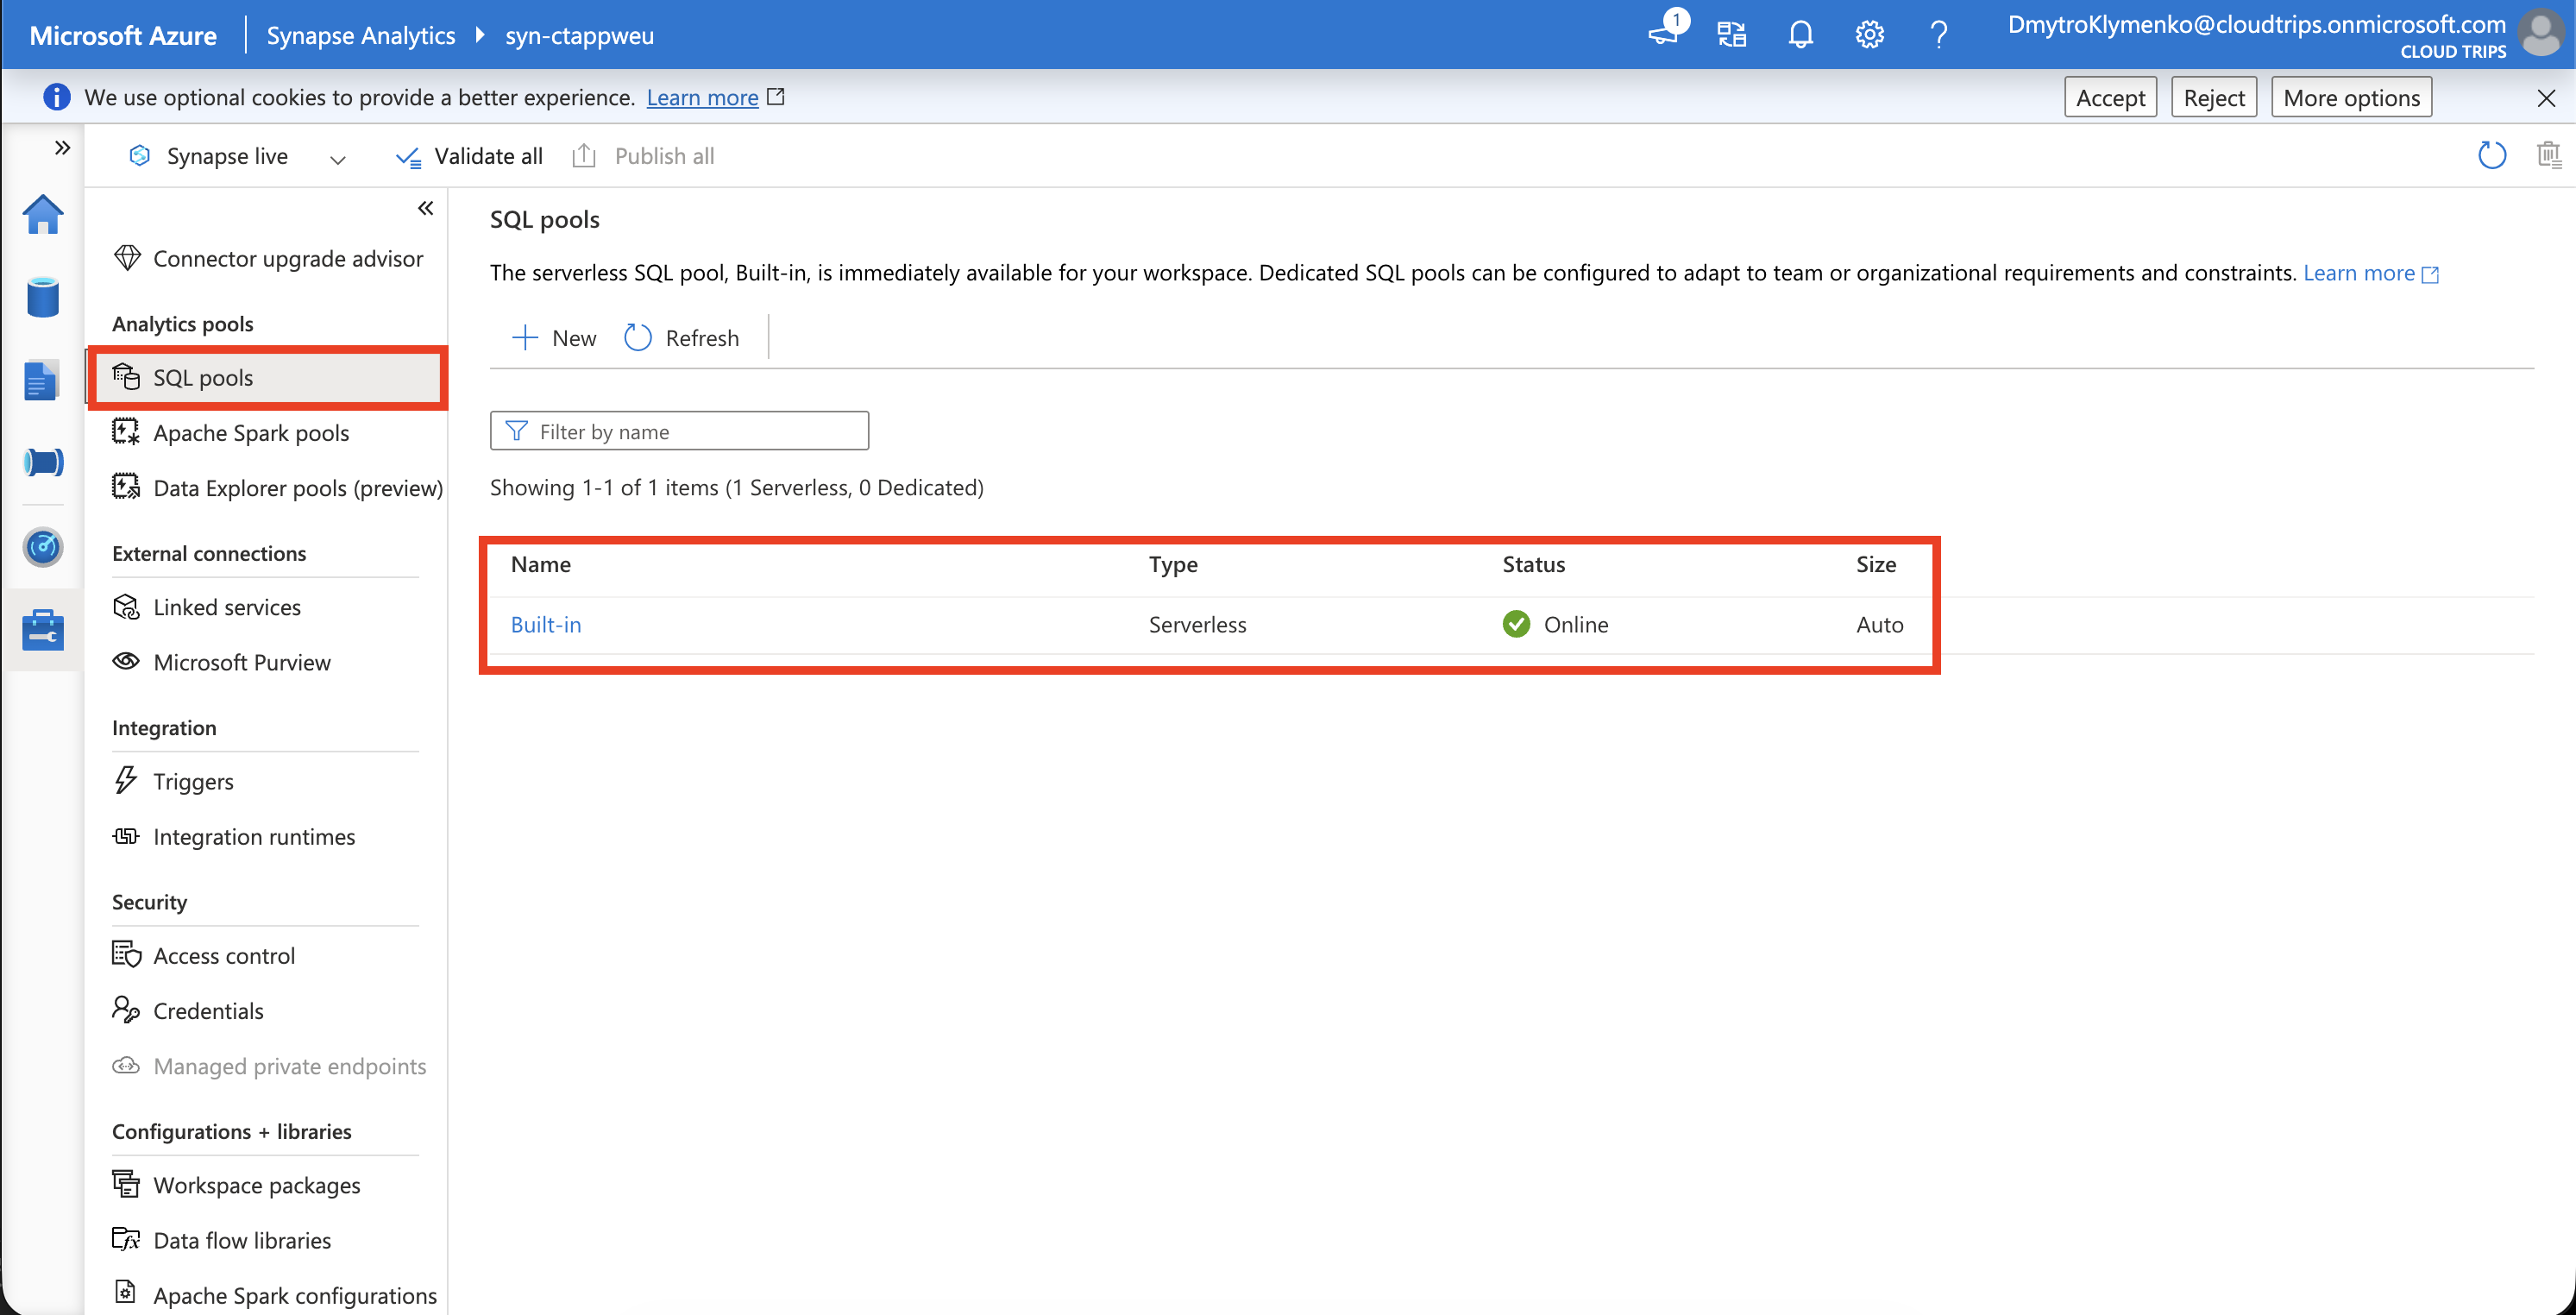The width and height of the screenshot is (2576, 1315).
Task: Click the Online status cell
Action: (1555, 624)
